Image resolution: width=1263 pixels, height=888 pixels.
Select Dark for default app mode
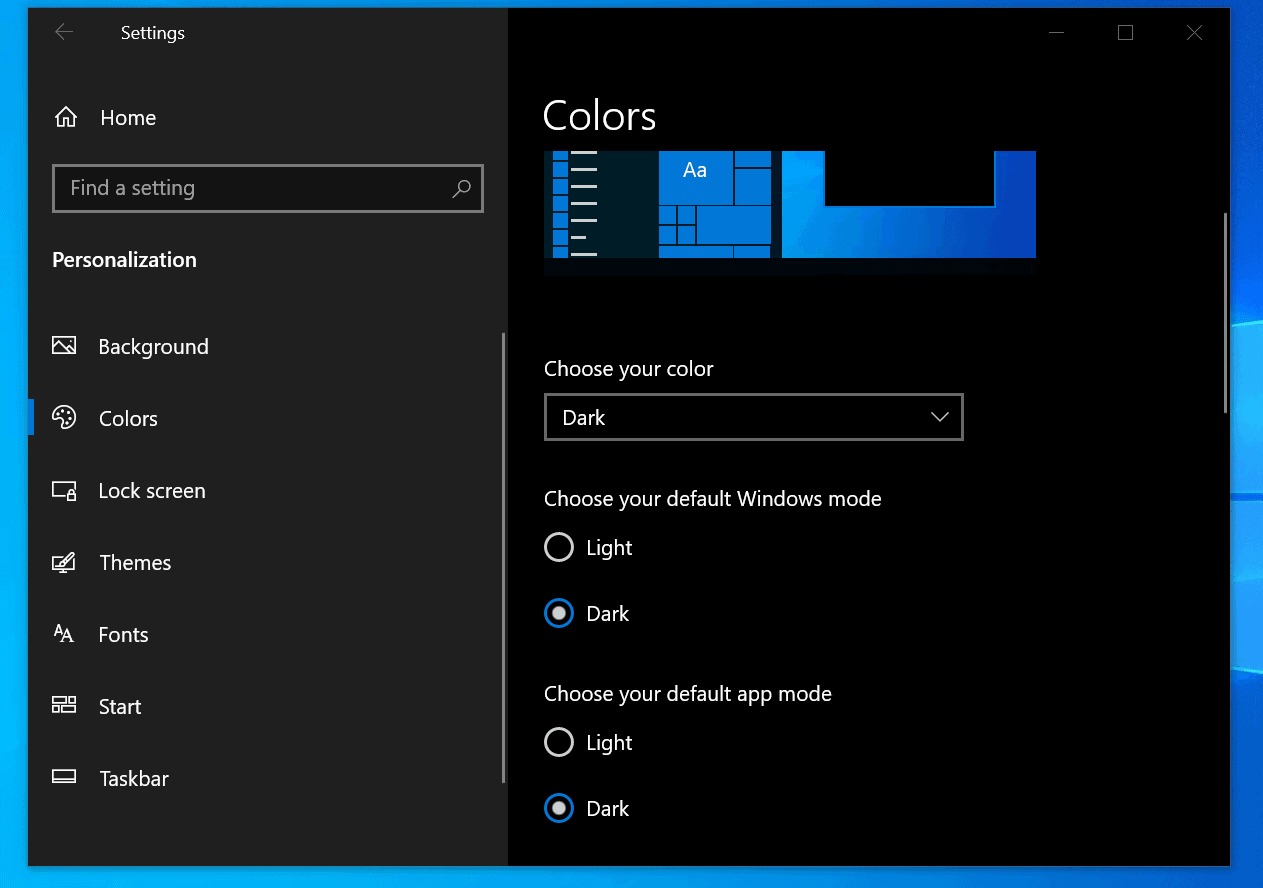coord(559,808)
